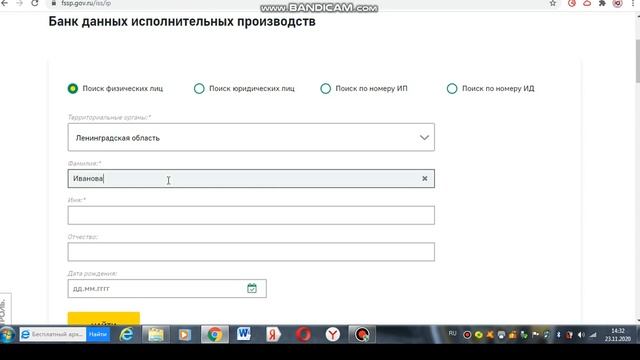The width and height of the screenshot is (640, 360).
Task: Select Поиск по номеру ИД option
Action: coord(452,88)
